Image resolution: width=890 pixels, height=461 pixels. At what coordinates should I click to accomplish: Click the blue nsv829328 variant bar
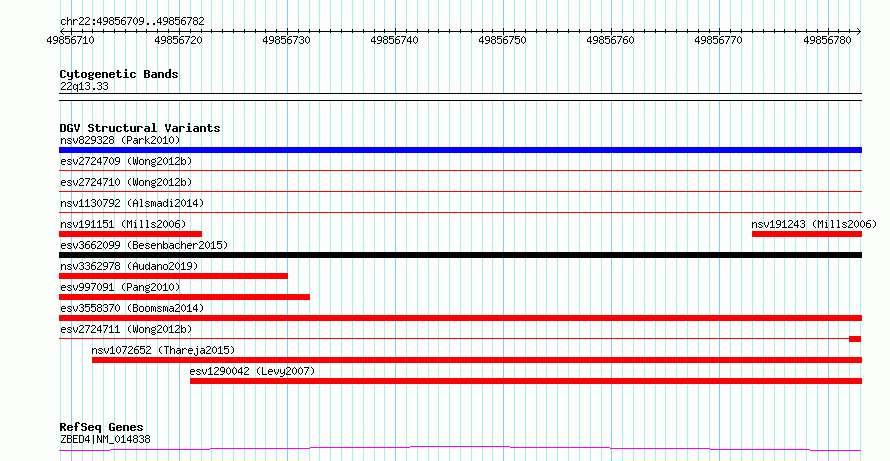(460, 150)
